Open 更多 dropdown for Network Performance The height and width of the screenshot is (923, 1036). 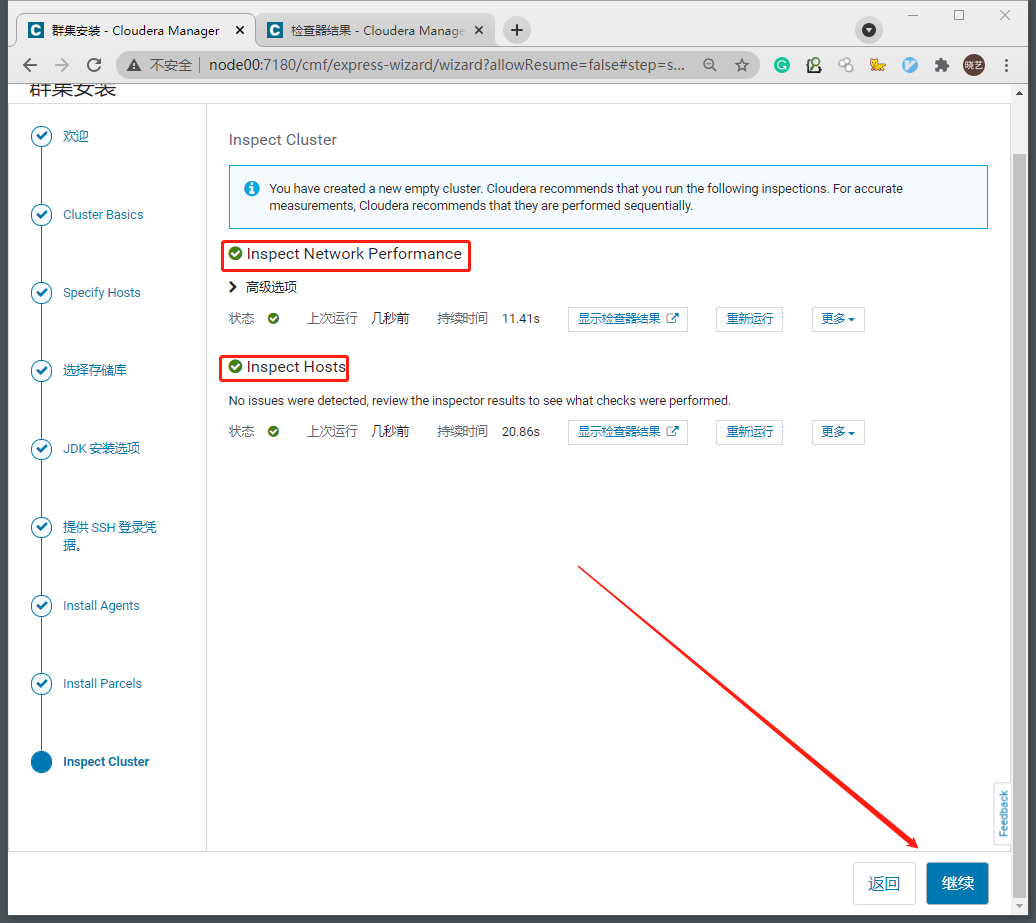[838, 319]
